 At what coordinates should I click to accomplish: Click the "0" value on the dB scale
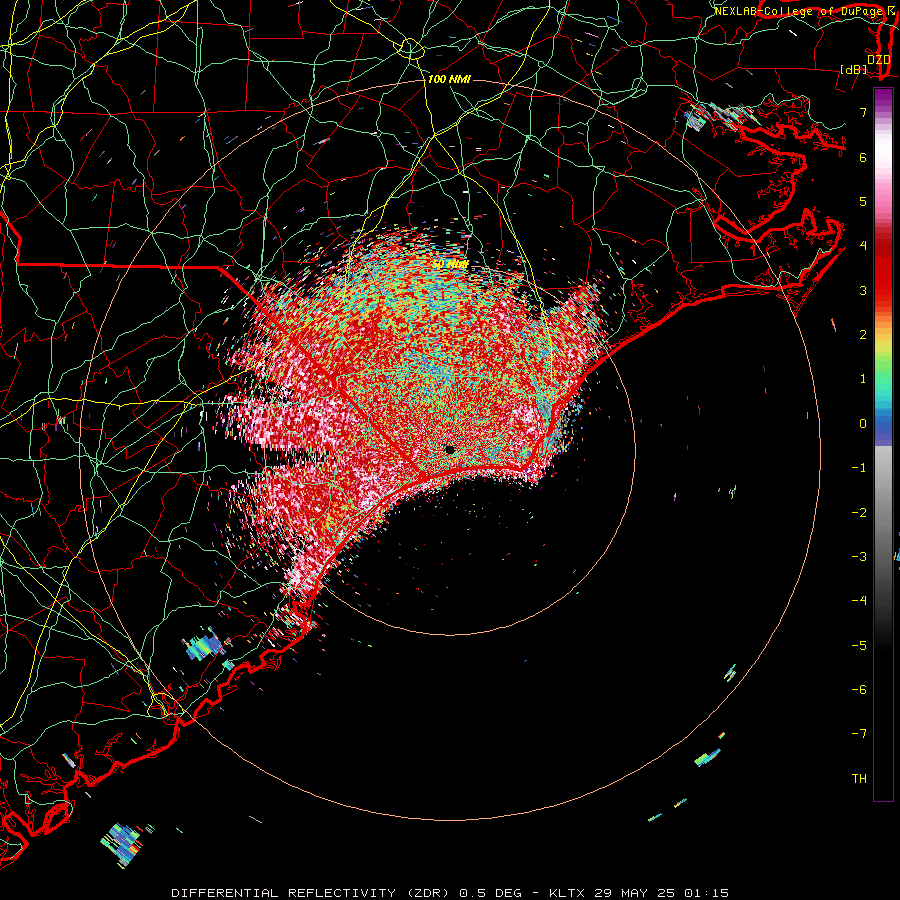pyautogui.click(x=863, y=424)
